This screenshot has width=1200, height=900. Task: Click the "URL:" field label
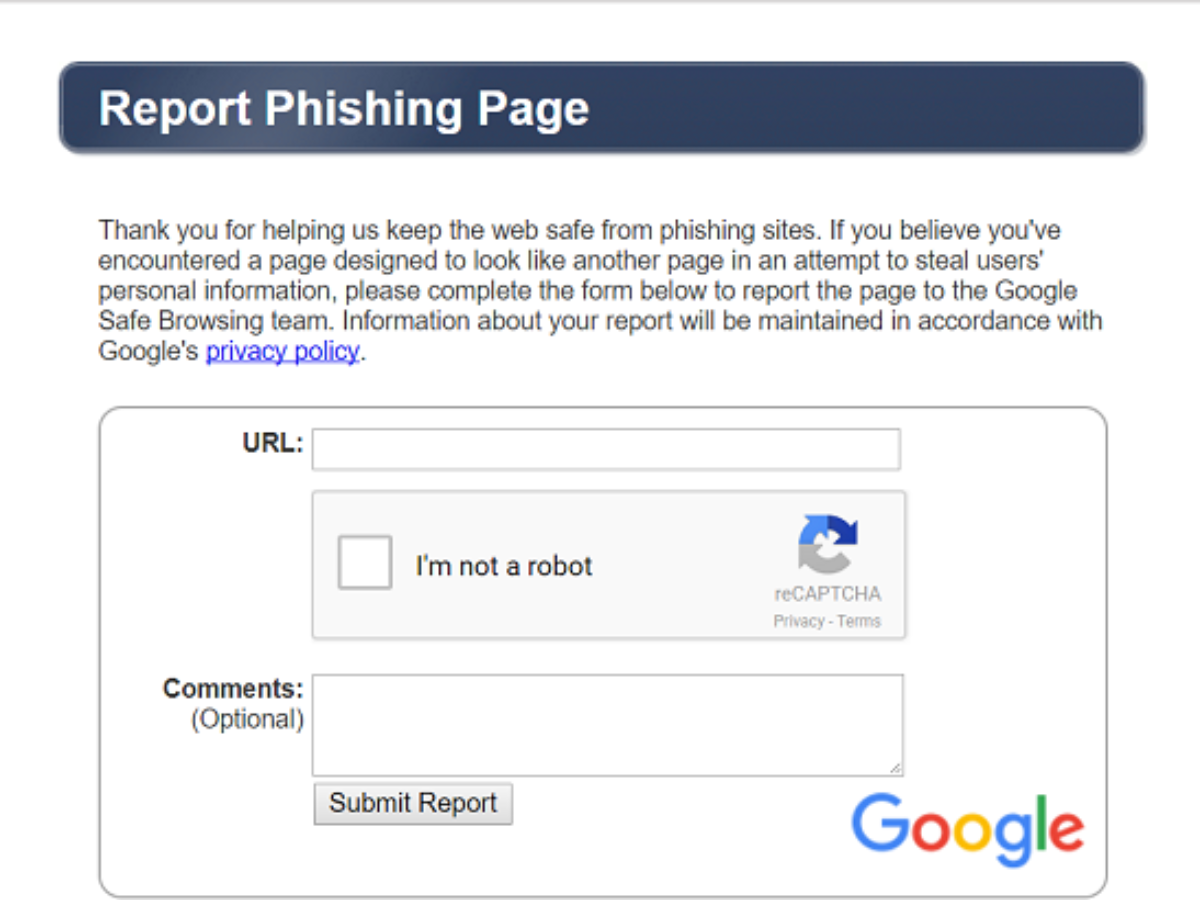[x=272, y=443]
